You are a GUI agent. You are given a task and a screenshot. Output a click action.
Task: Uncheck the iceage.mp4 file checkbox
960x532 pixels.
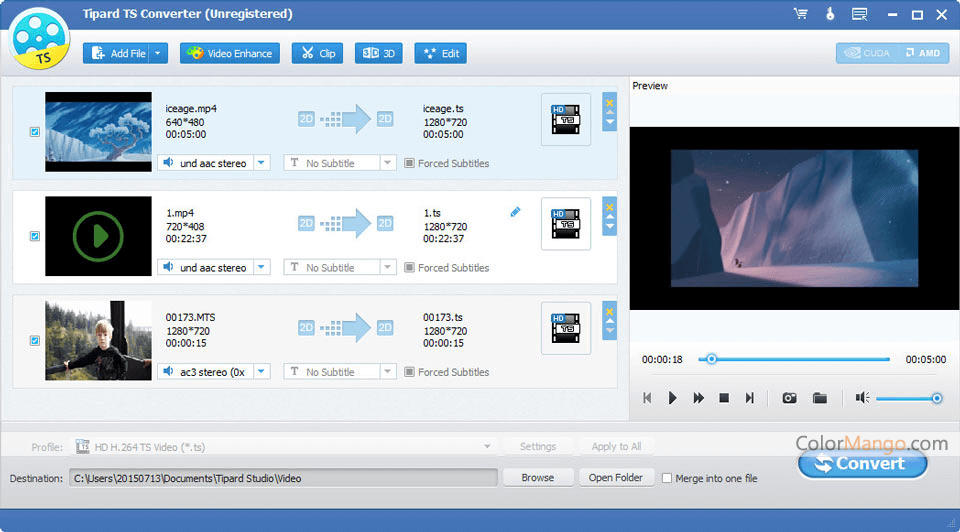tap(35, 132)
